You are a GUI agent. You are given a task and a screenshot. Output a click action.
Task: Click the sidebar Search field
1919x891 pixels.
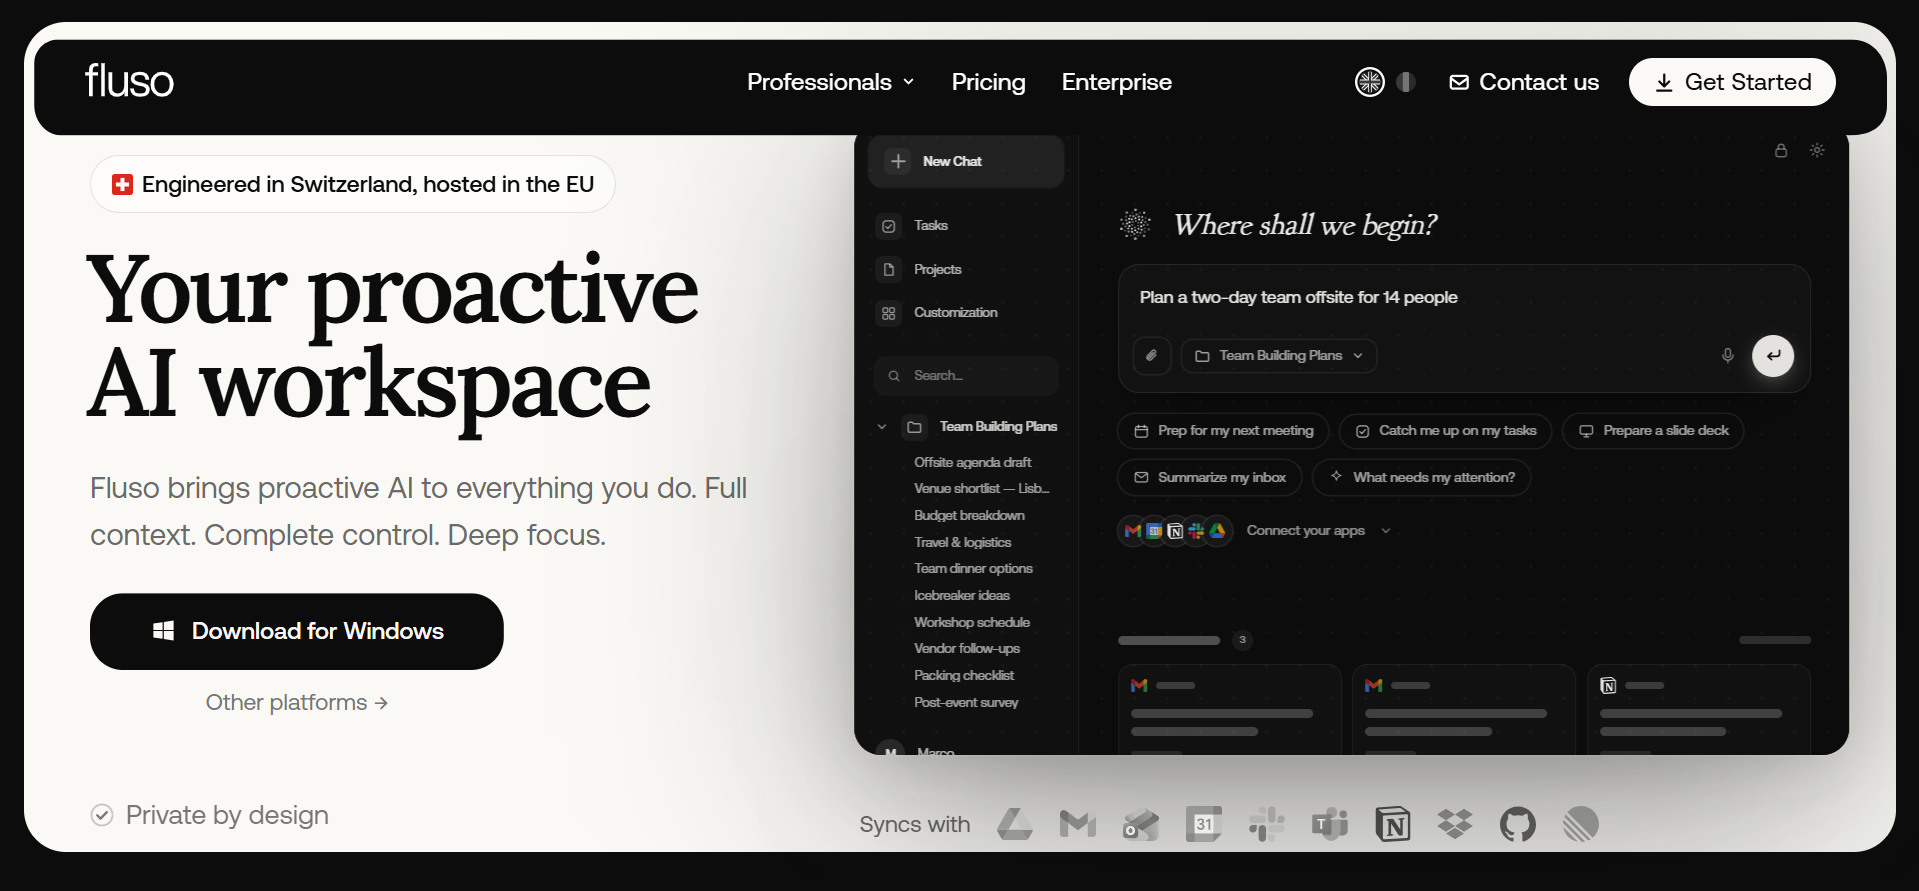[966, 376]
